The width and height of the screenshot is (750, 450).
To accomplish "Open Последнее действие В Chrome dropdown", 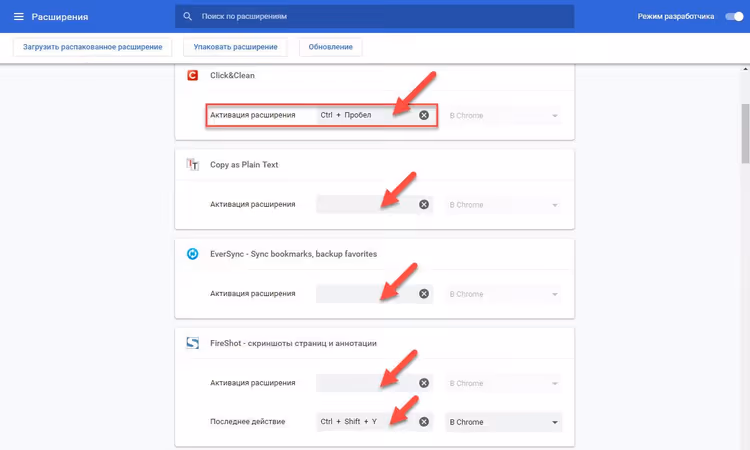I will pos(503,422).
